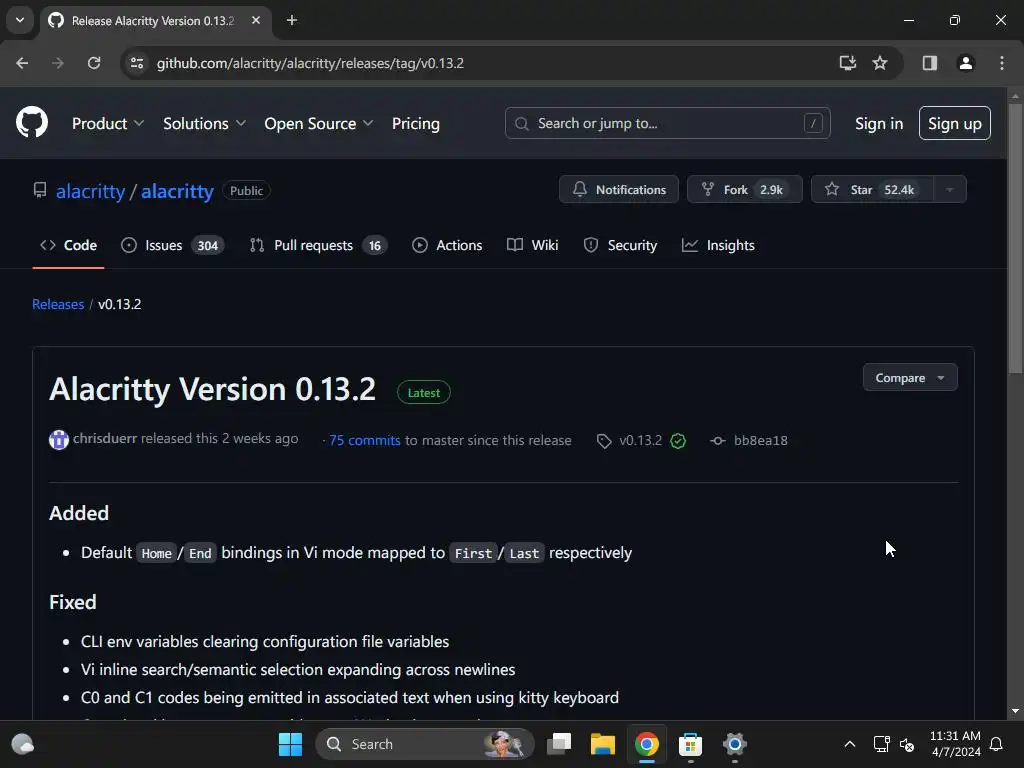The image size is (1024, 768).
Task: Open the Chrome profile icon
Action: click(965, 63)
